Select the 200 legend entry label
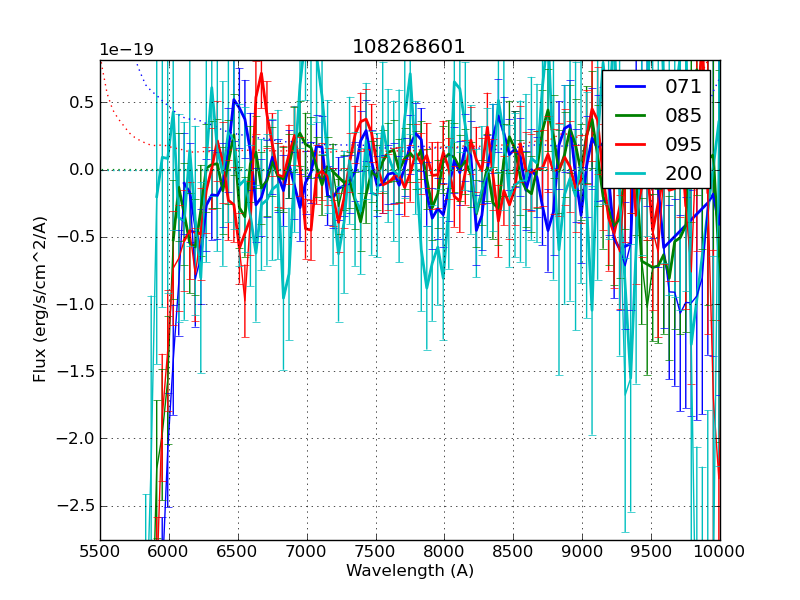 (x=683, y=173)
